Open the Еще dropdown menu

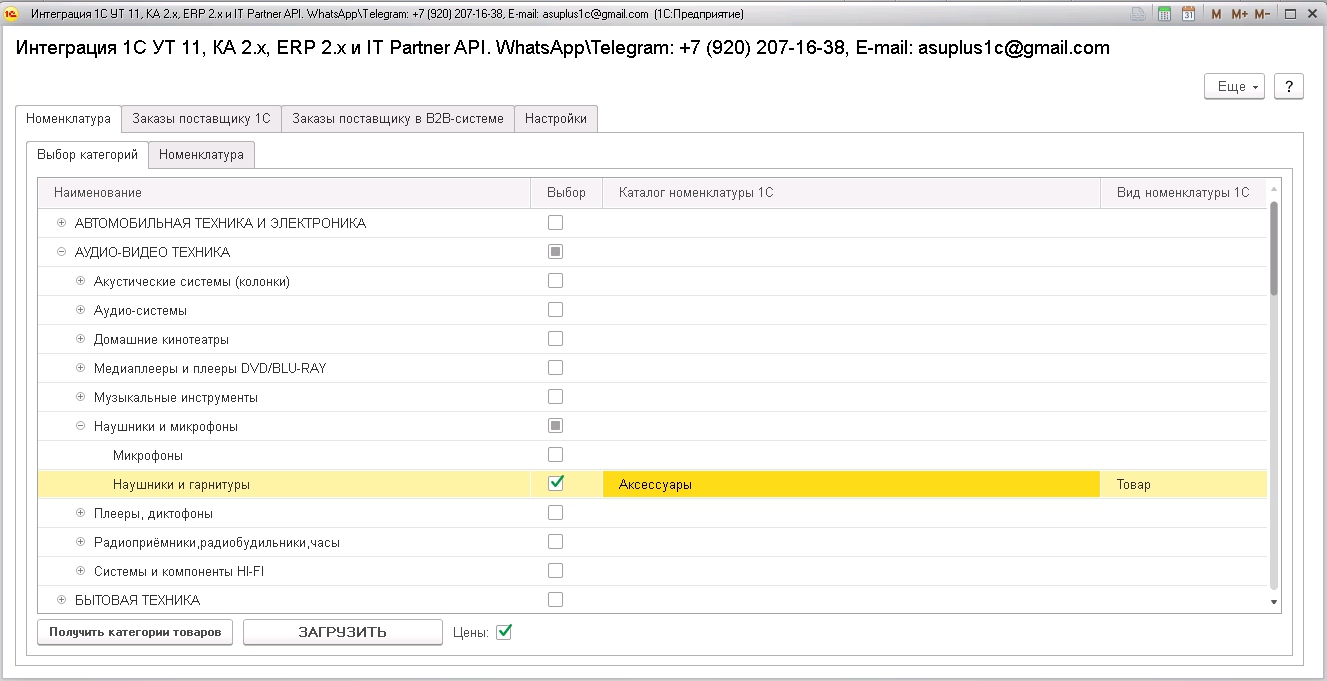[1235, 86]
